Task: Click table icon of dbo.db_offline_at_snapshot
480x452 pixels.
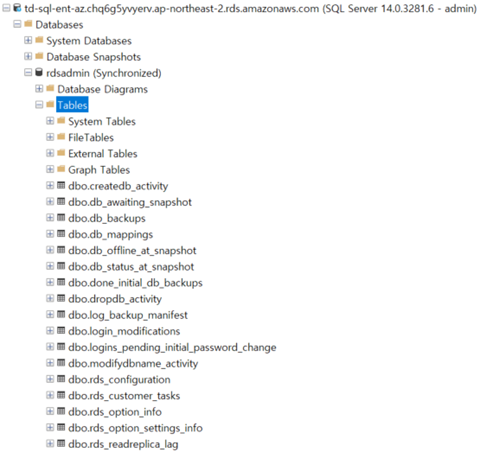Action: click(x=61, y=250)
